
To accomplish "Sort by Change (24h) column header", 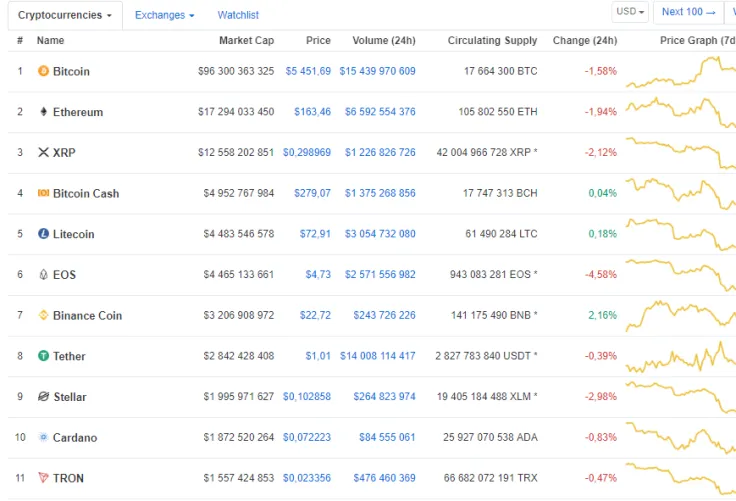I will pos(584,41).
